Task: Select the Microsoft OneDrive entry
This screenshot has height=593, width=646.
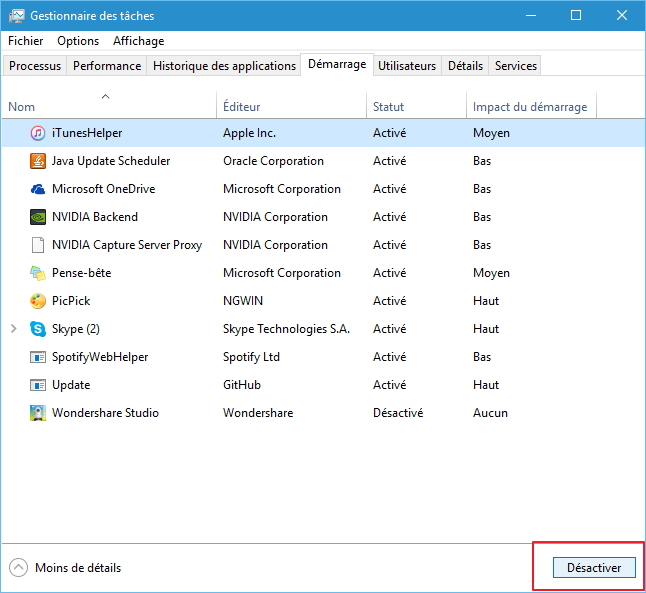Action: [x=103, y=189]
